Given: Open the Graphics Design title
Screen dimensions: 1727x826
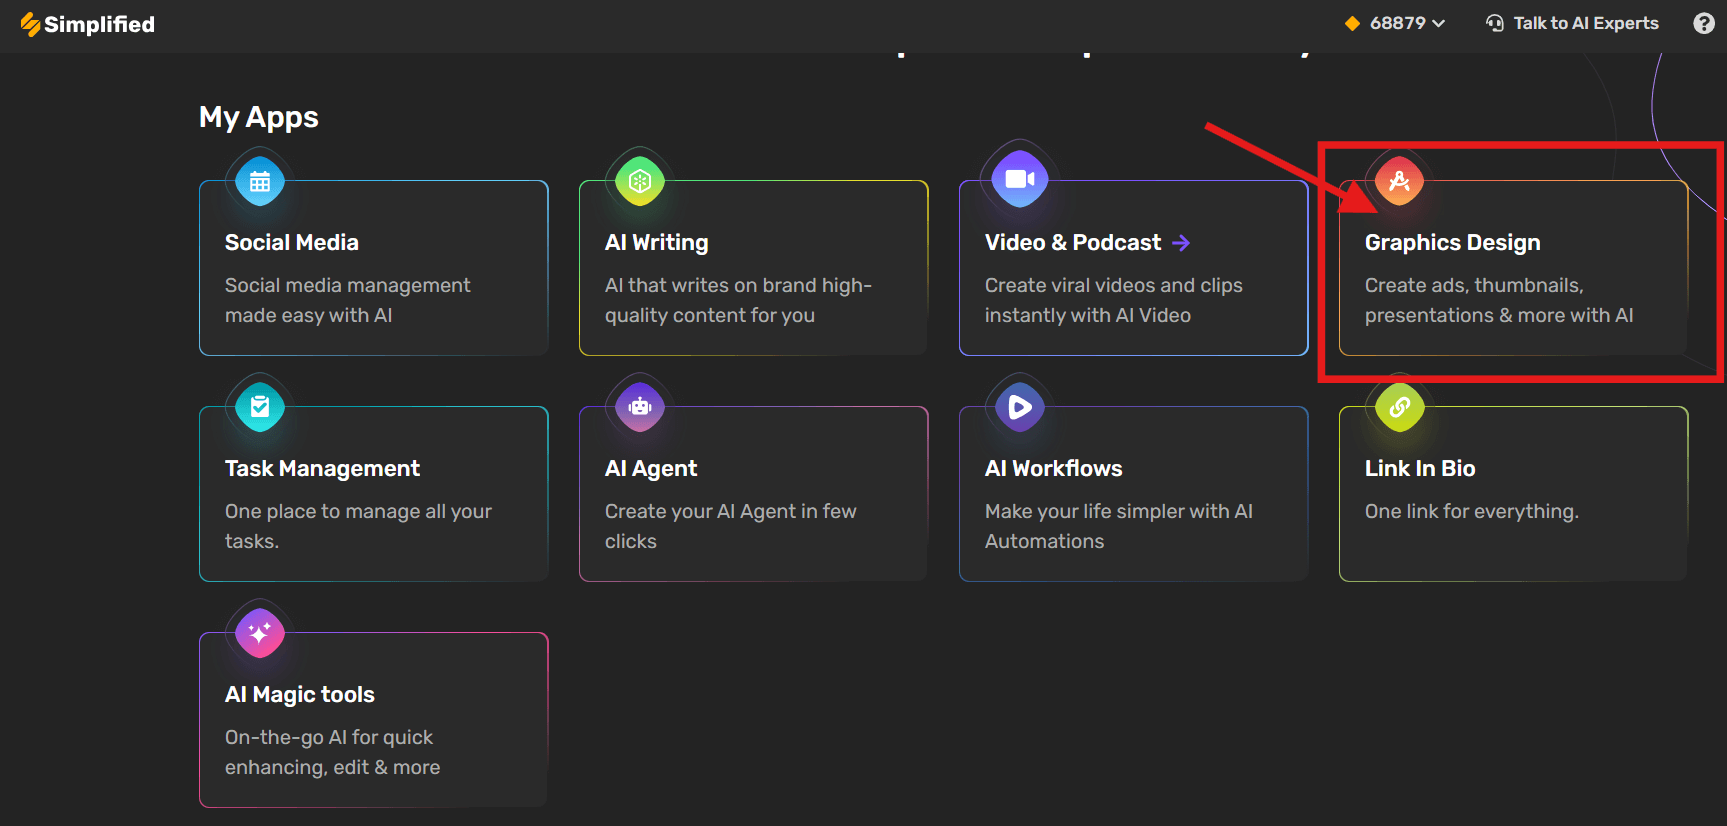Looking at the screenshot, I should point(1453,243).
